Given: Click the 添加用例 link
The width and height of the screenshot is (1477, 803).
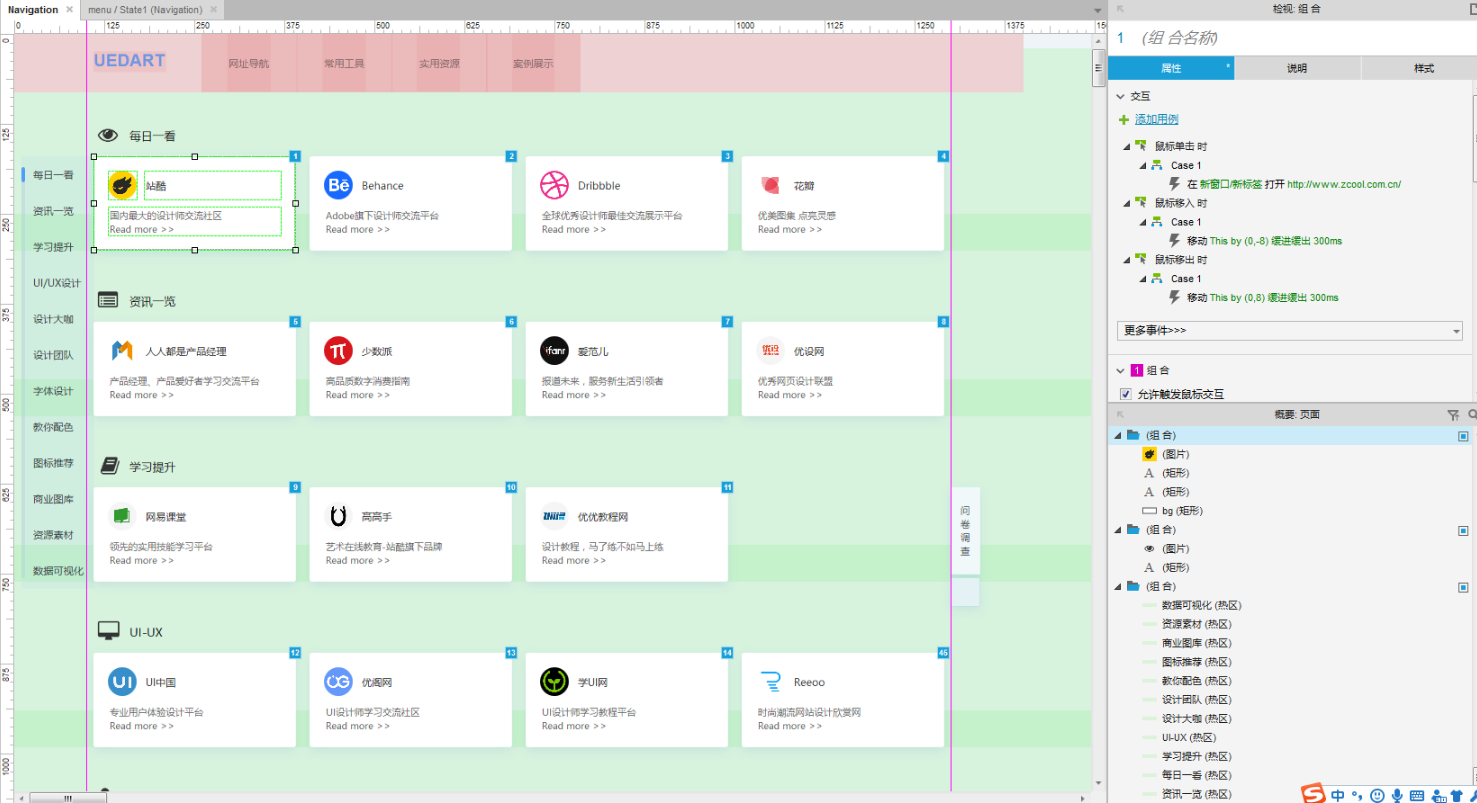Looking at the screenshot, I should pyautogui.click(x=1156, y=119).
